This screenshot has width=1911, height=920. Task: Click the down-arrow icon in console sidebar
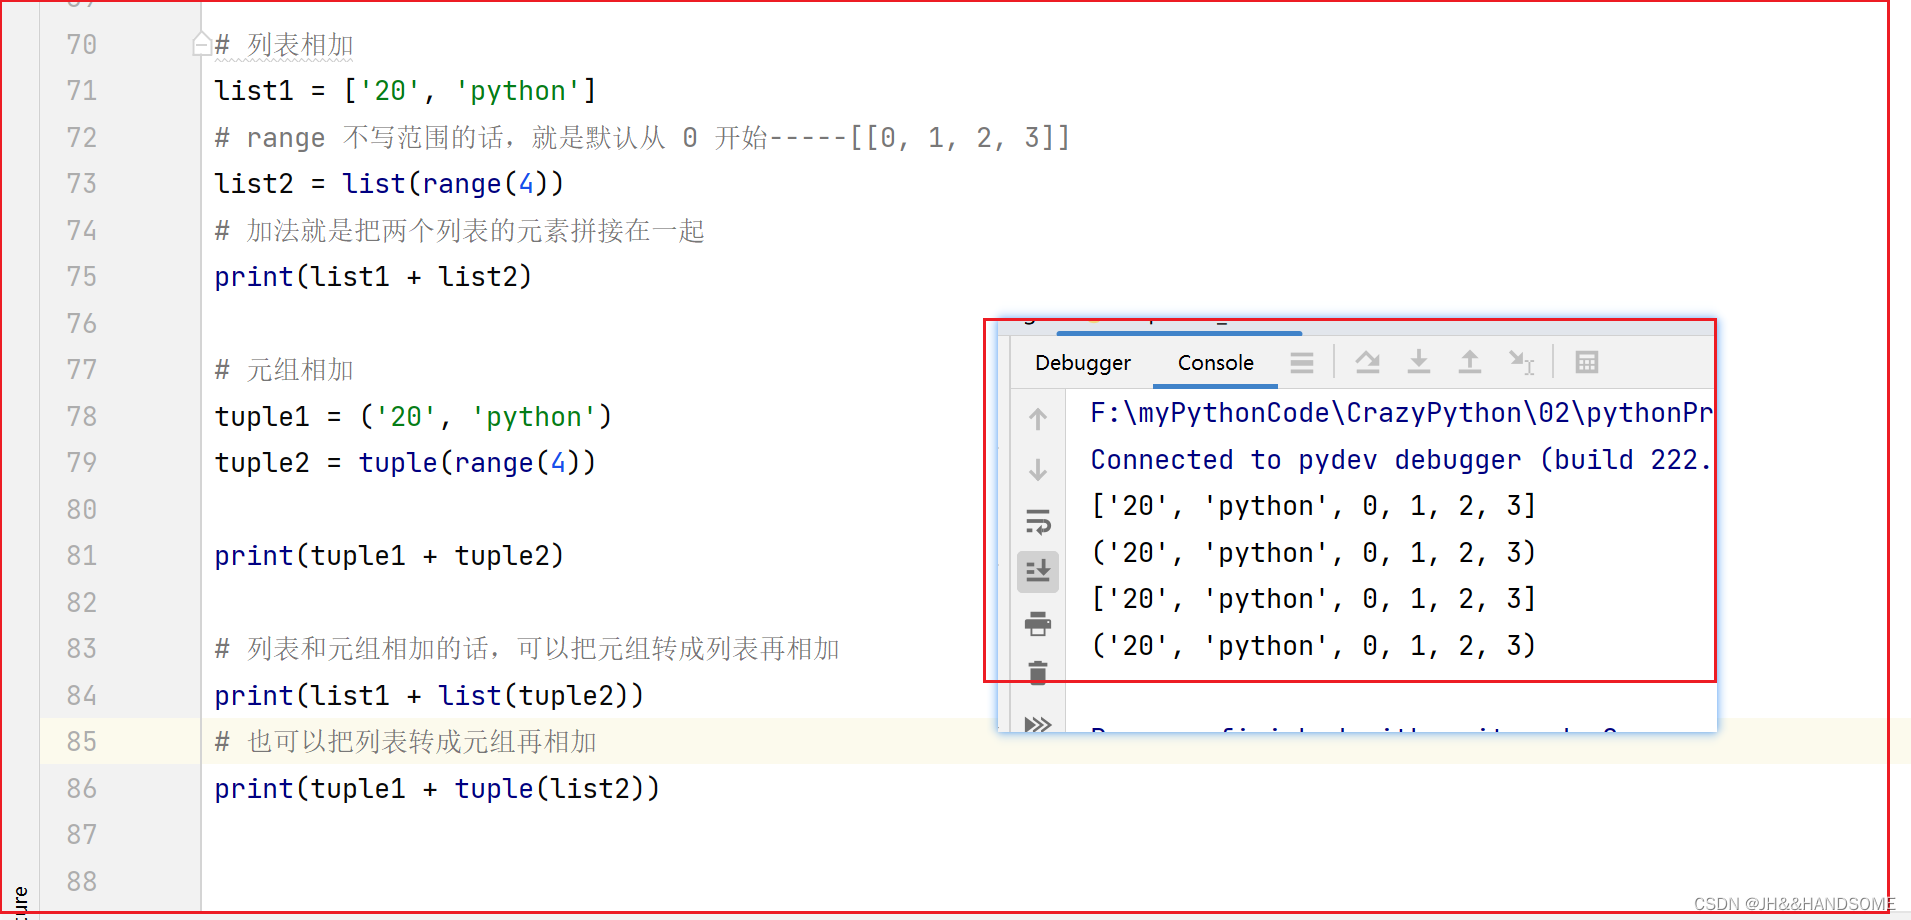pyautogui.click(x=1038, y=470)
